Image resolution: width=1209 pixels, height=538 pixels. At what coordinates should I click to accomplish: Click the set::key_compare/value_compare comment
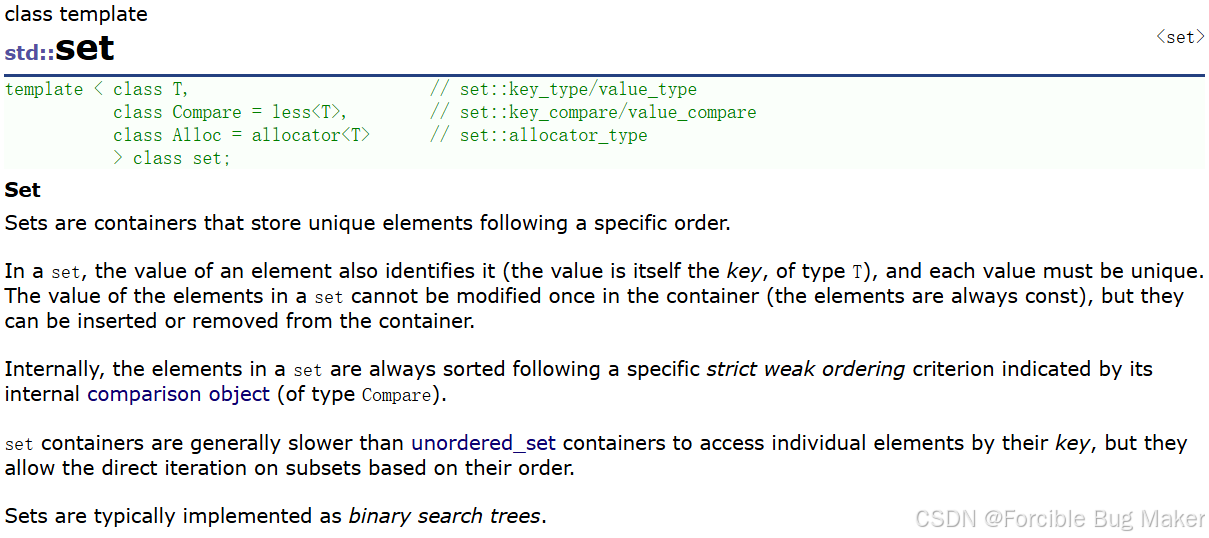pos(593,112)
